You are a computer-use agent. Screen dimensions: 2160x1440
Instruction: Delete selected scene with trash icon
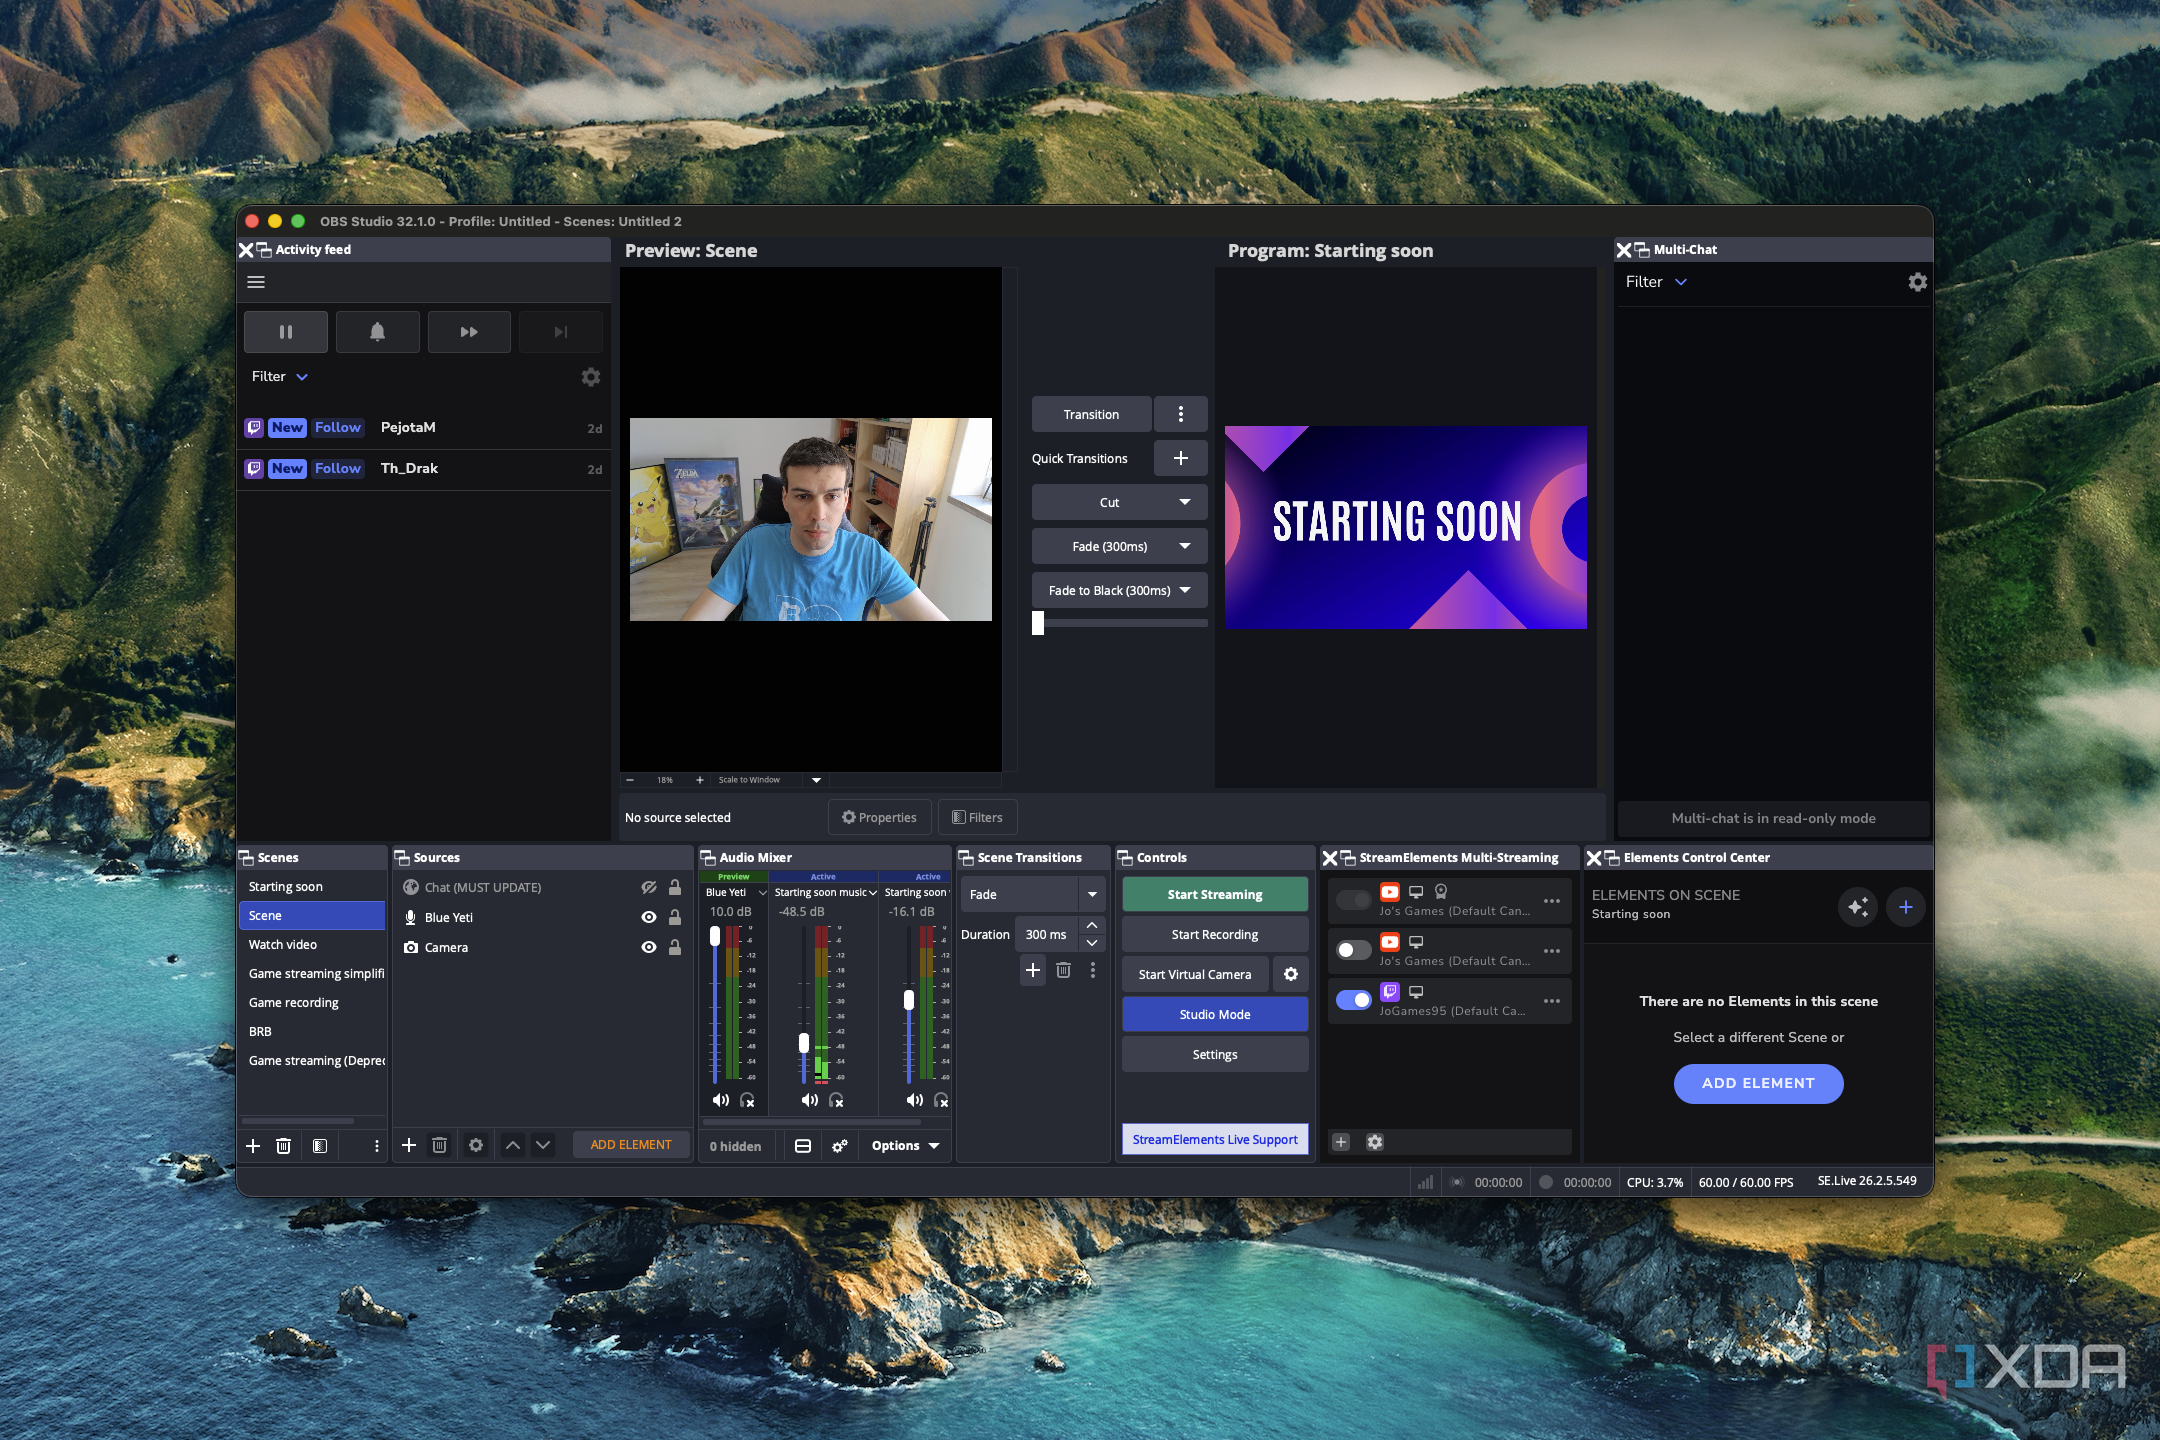point(284,1146)
